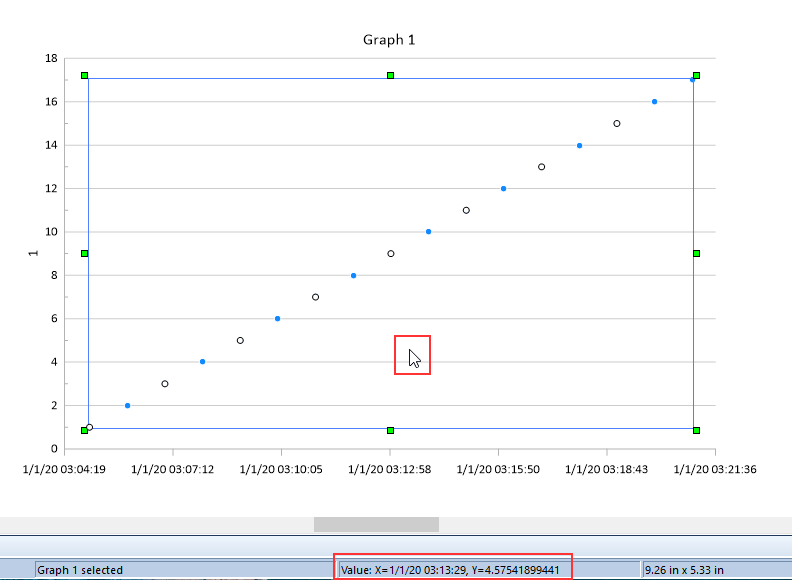The image size is (792, 580).
Task: Click the bottom-left green selection handle
Action: (x=85, y=430)
